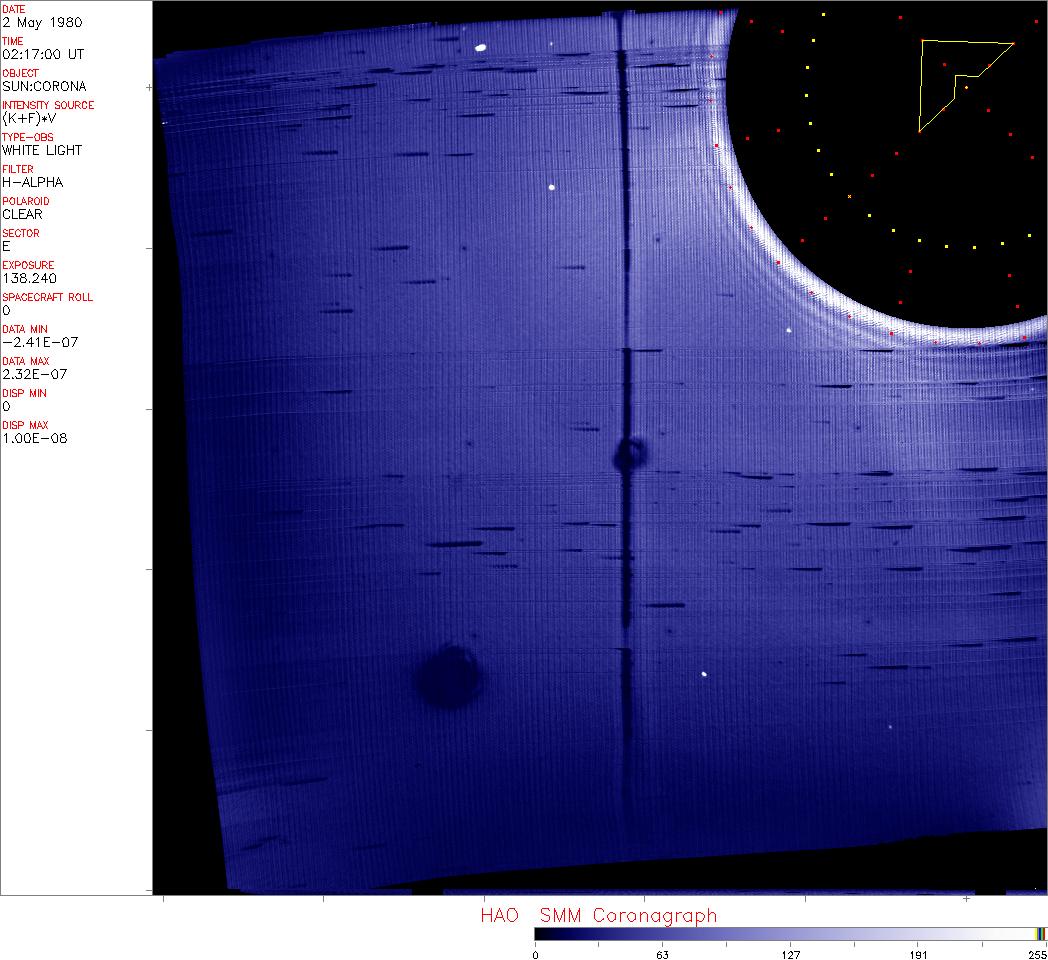Click the yellow-blue end cap of the color bar
Viewport: 1048px width, 960px height.
1040,933
